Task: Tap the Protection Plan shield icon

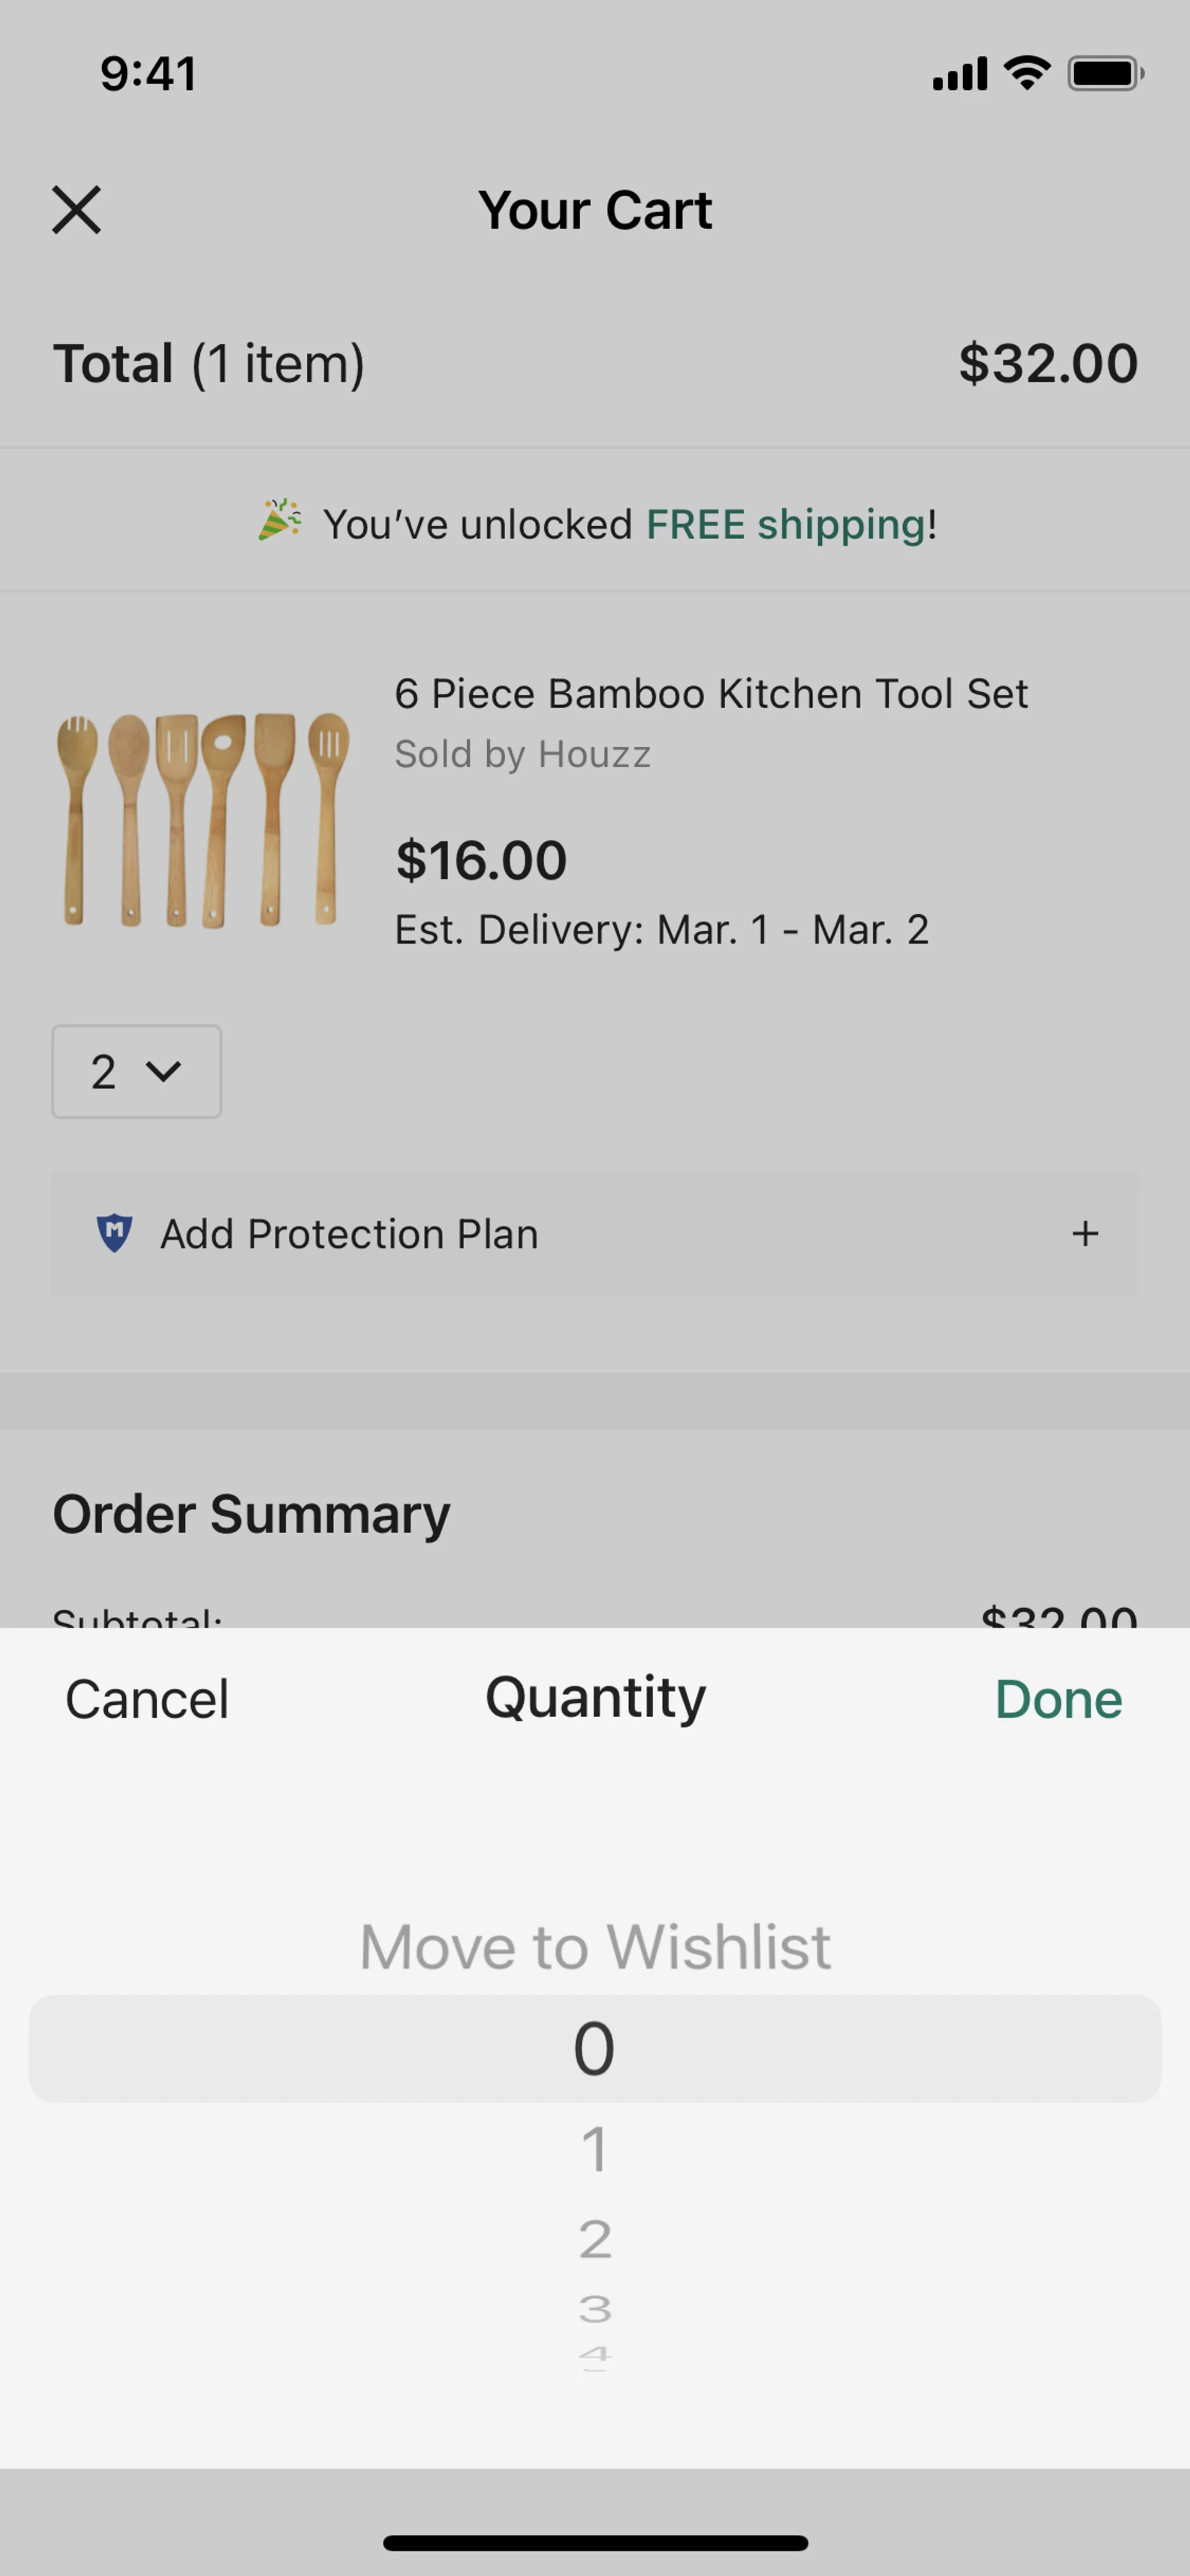Action: click(x=114, y=1233)
